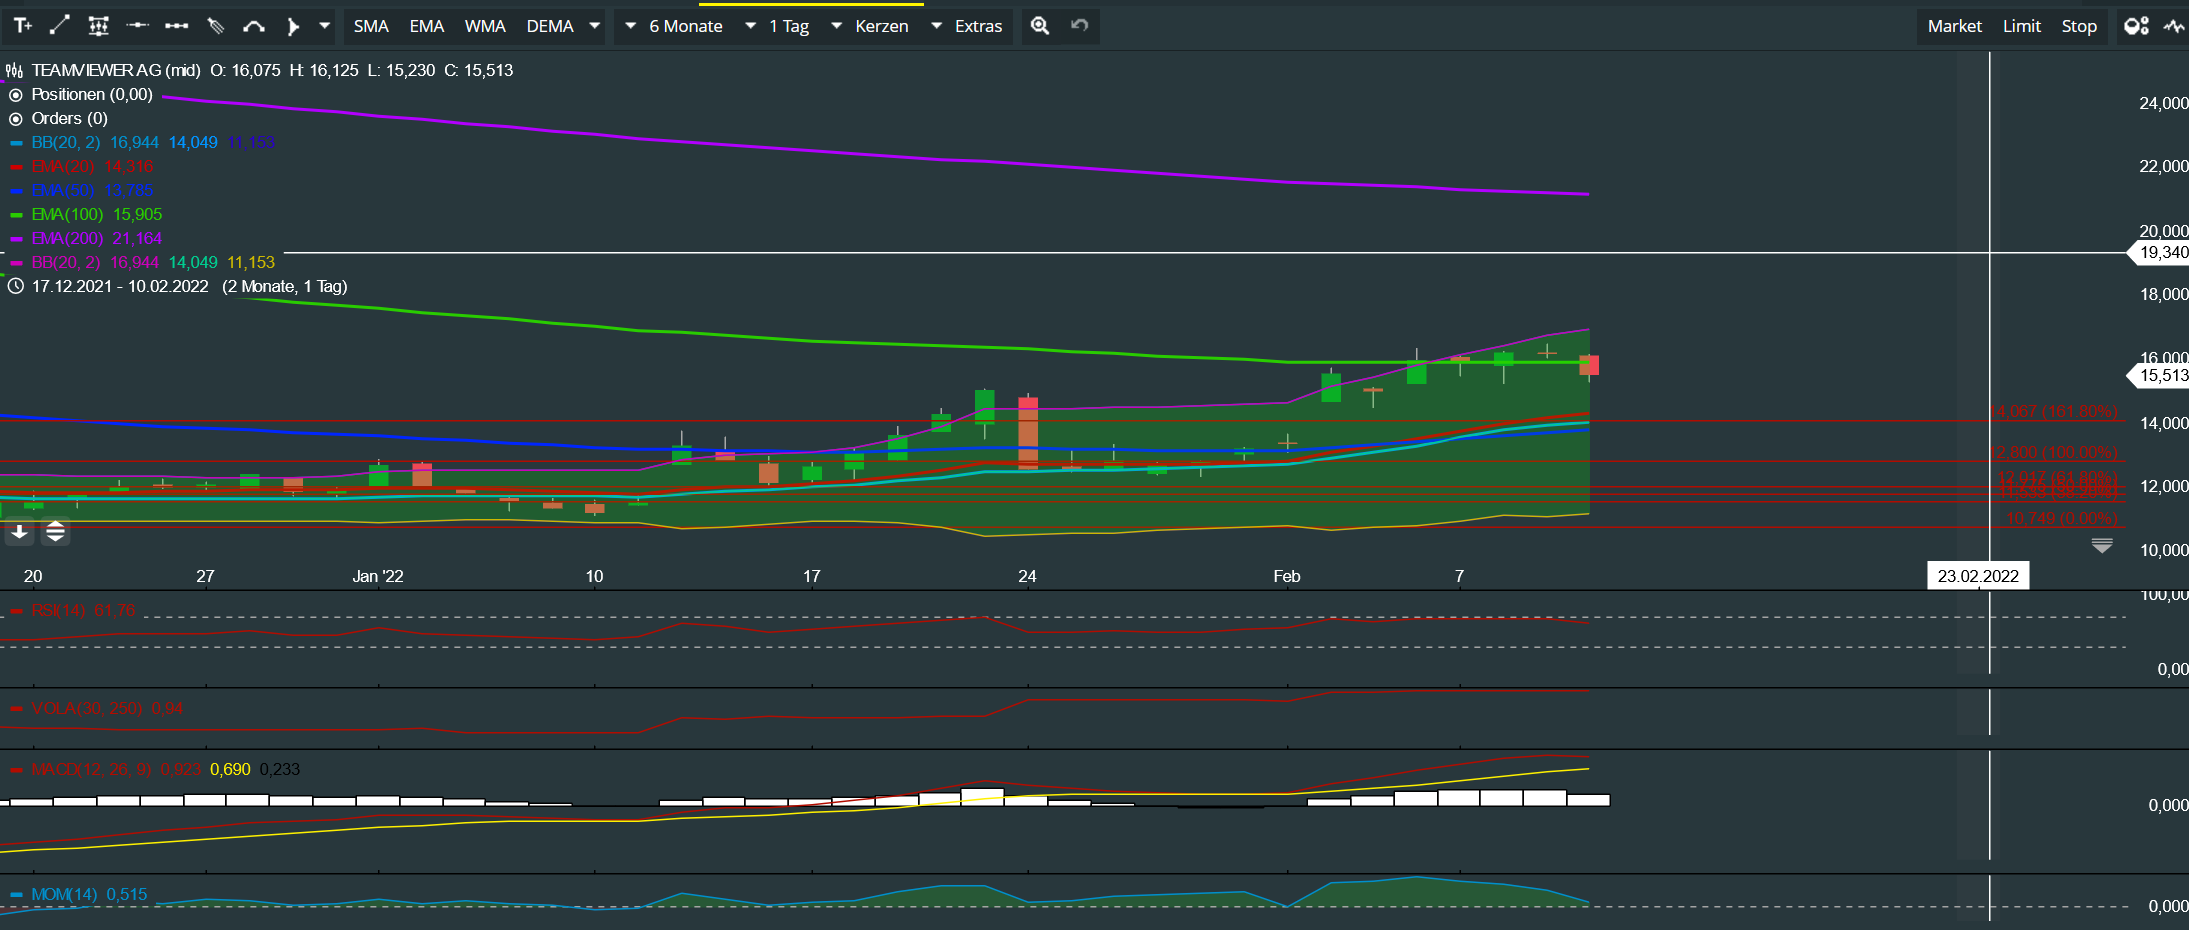Click the indicator waveform icon at top right
This screenshot has height=930, width=2189.
pos(2173,26)
